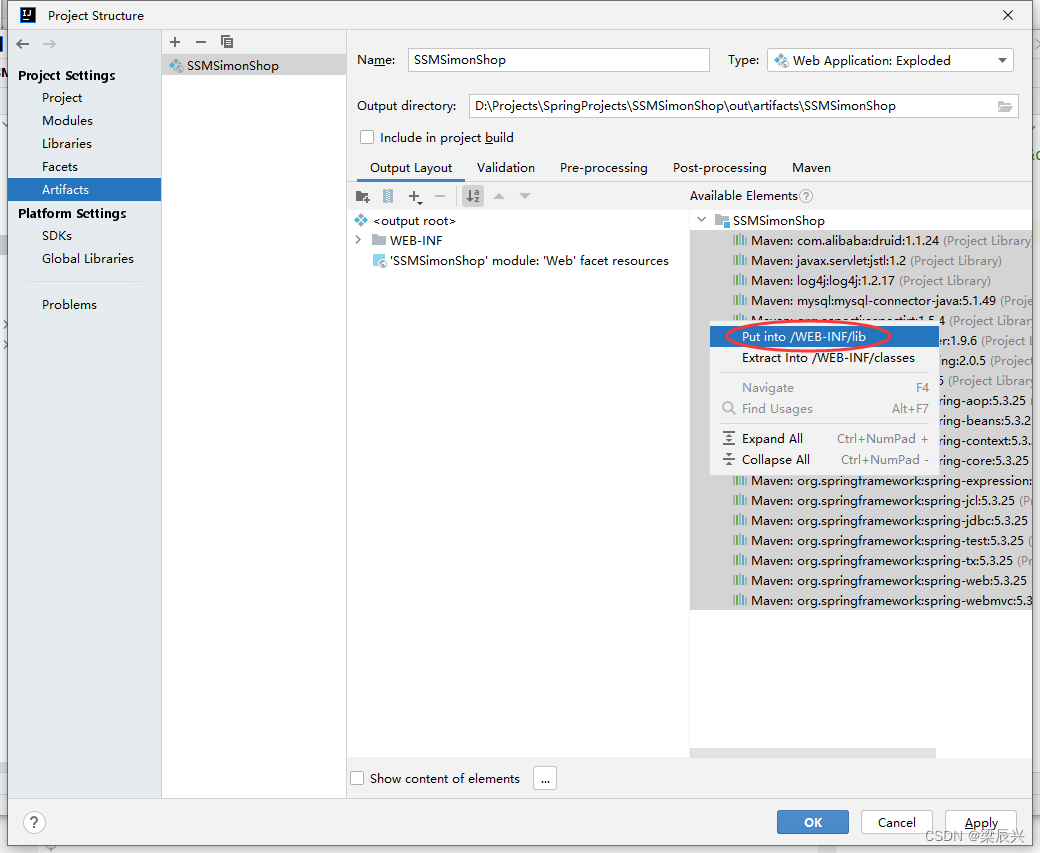Image resolution: width=1040 pixels, height=853 pixels.
Task: Open the artifact Type dropdown
Action: click(890, 60)
